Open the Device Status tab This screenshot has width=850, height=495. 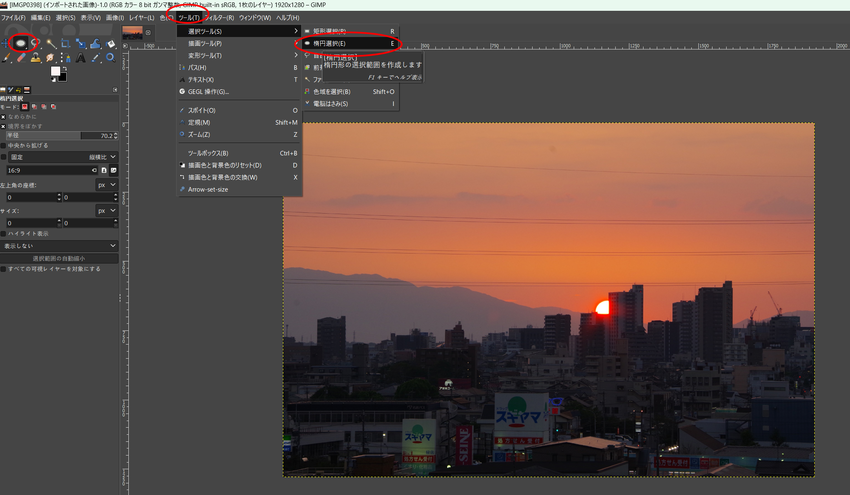[11, 90]
